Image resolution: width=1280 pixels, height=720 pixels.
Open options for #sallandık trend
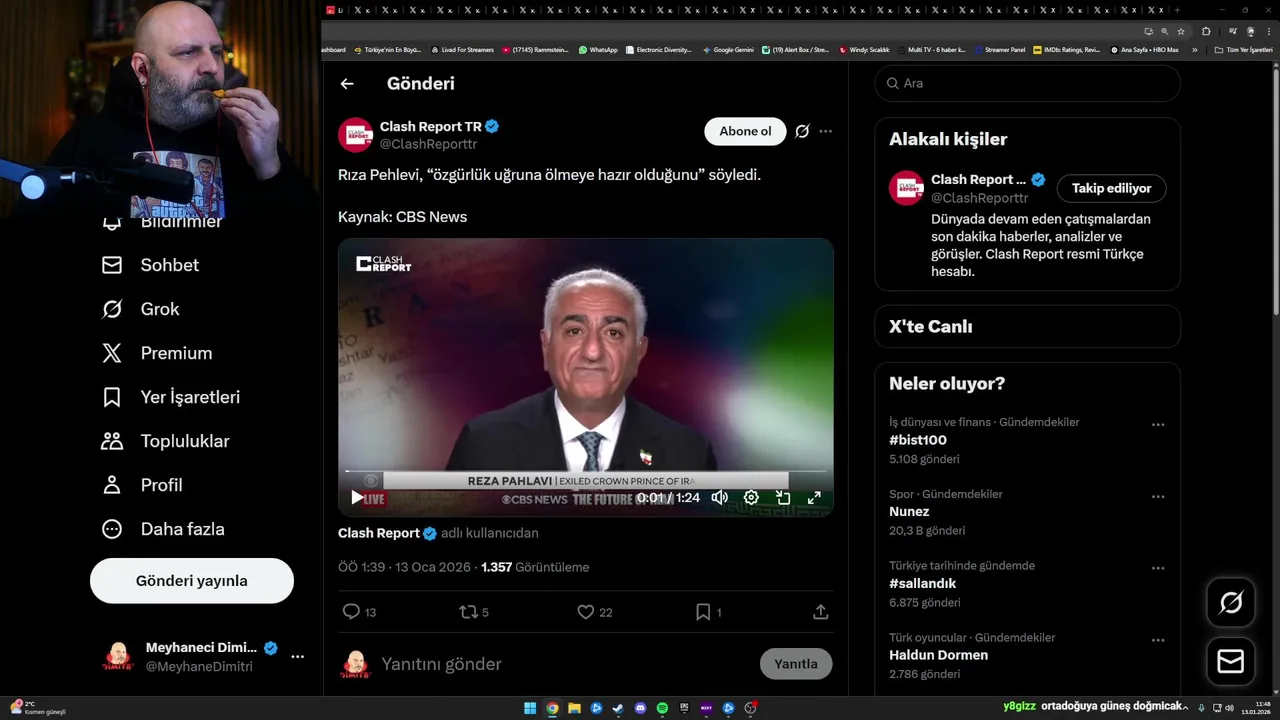coord(1158,568)
